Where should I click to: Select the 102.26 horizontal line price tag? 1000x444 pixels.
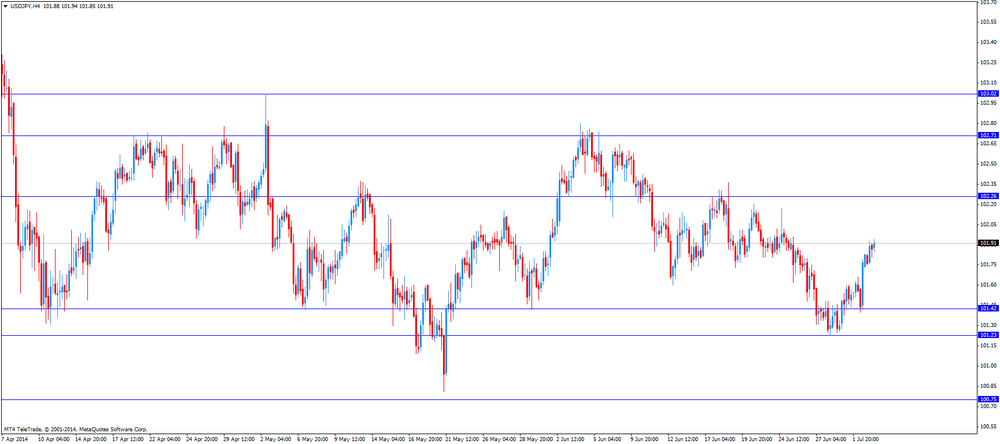[988, 196]
